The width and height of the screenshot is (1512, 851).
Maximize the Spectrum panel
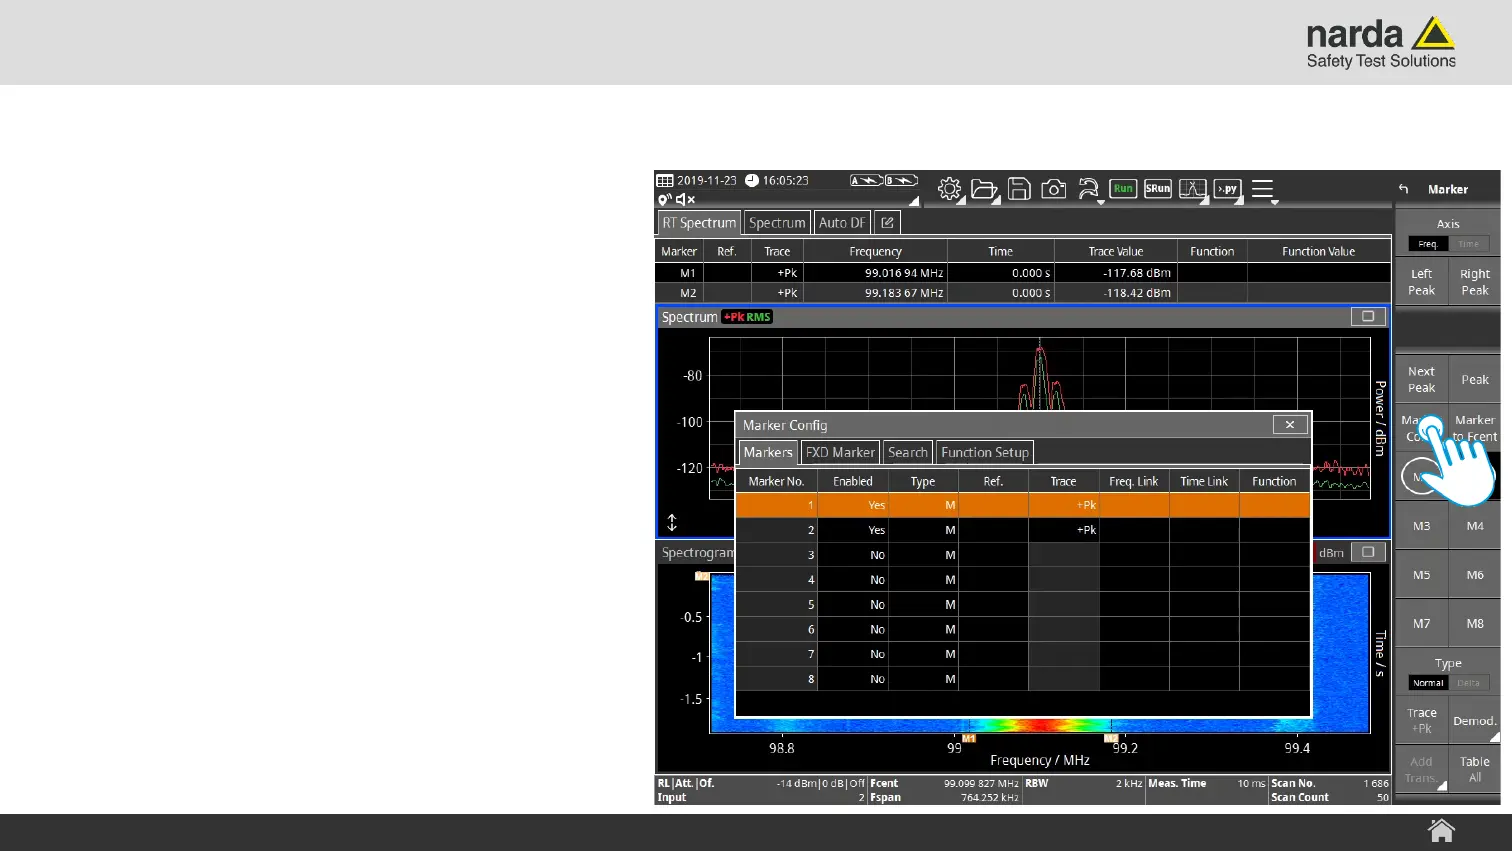tap(1367, 317)
